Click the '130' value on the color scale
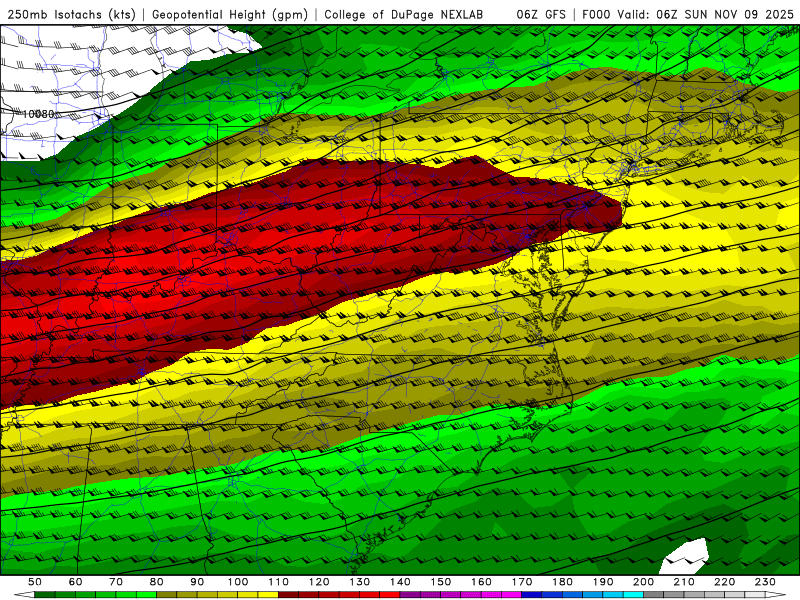This screenshot has height=600, width=800. point(360,582)
